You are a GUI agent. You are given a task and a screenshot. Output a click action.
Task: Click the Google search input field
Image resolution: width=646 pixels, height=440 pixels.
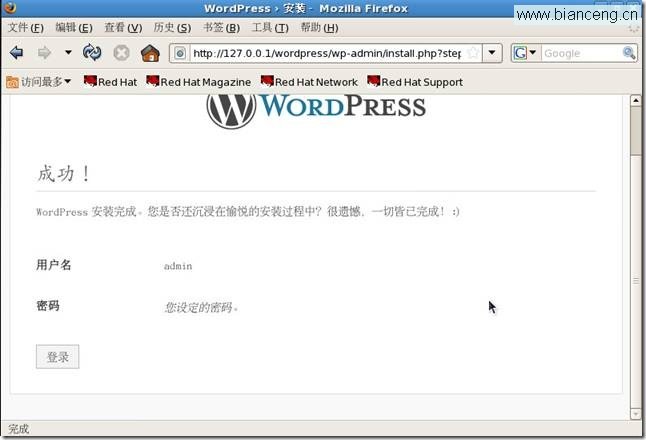click(x=581, y=53)
